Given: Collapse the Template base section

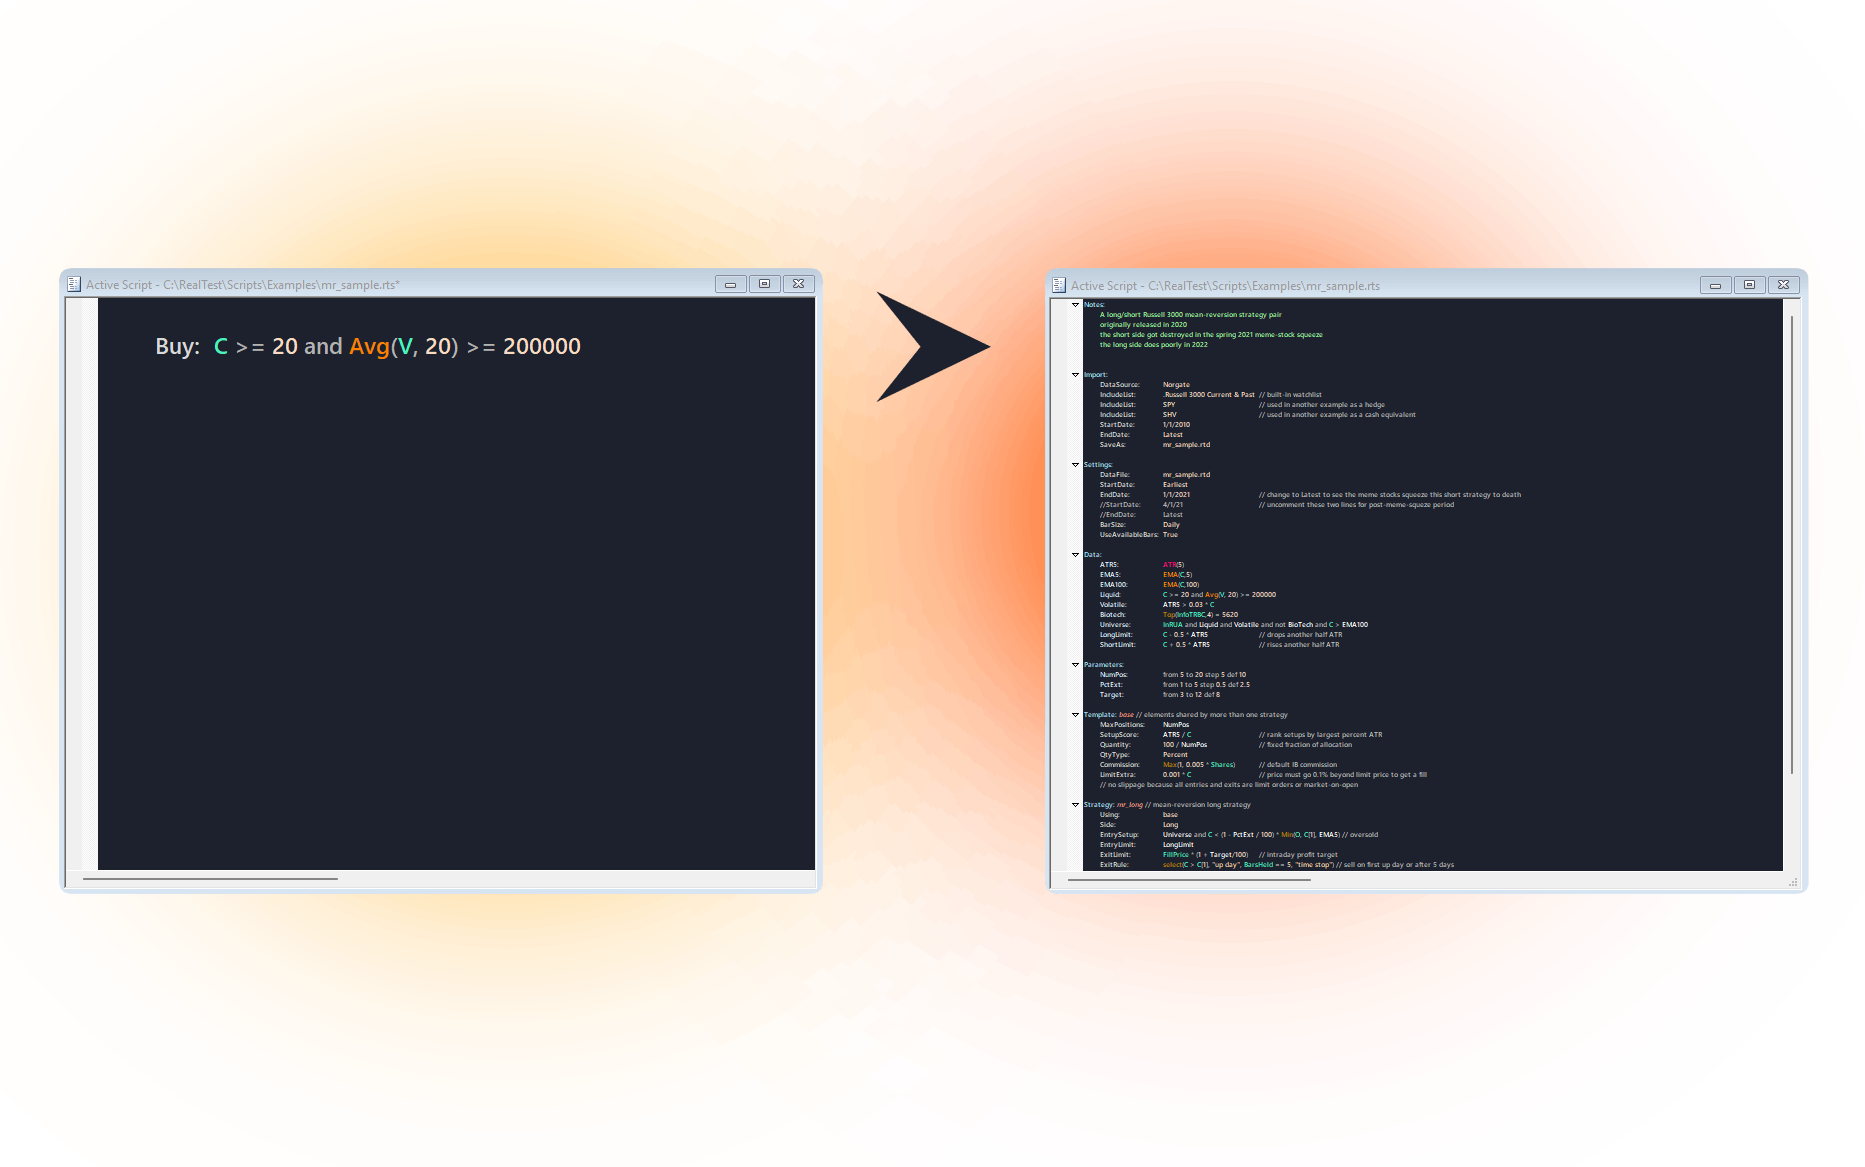Looking at the screenshot, I should click(x=1076, y=715).
